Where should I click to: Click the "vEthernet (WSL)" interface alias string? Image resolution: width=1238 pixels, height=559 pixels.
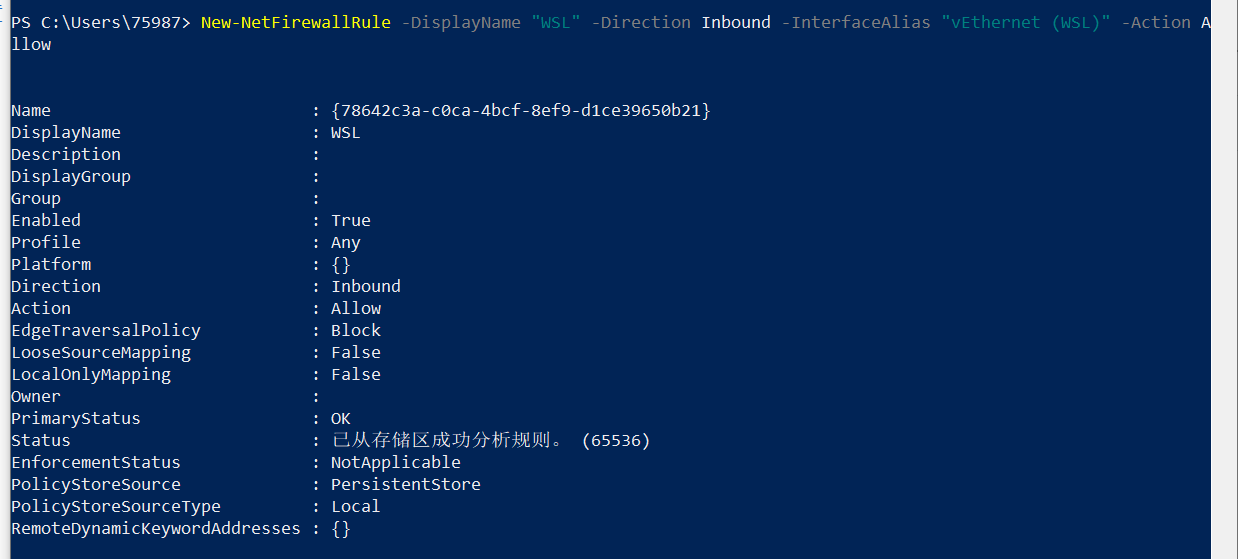tap(1025, 23)
